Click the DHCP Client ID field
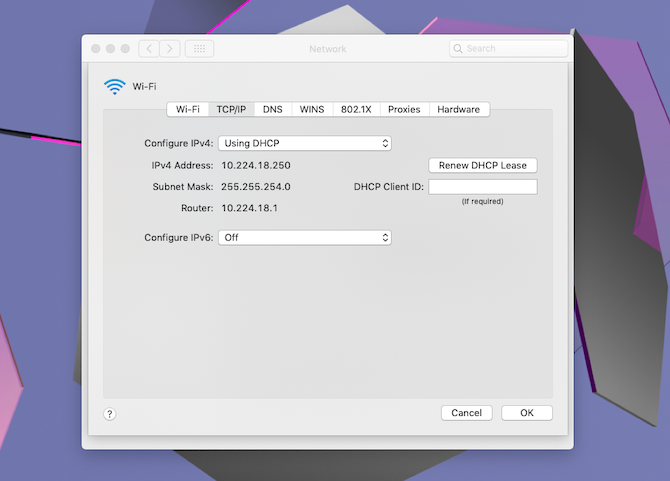This screenshot has width=670, height=481. click(x=483, y=187)
